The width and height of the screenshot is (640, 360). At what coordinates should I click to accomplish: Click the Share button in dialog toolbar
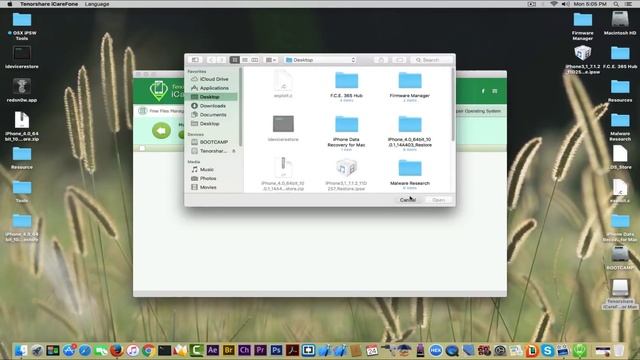point(381,60)
